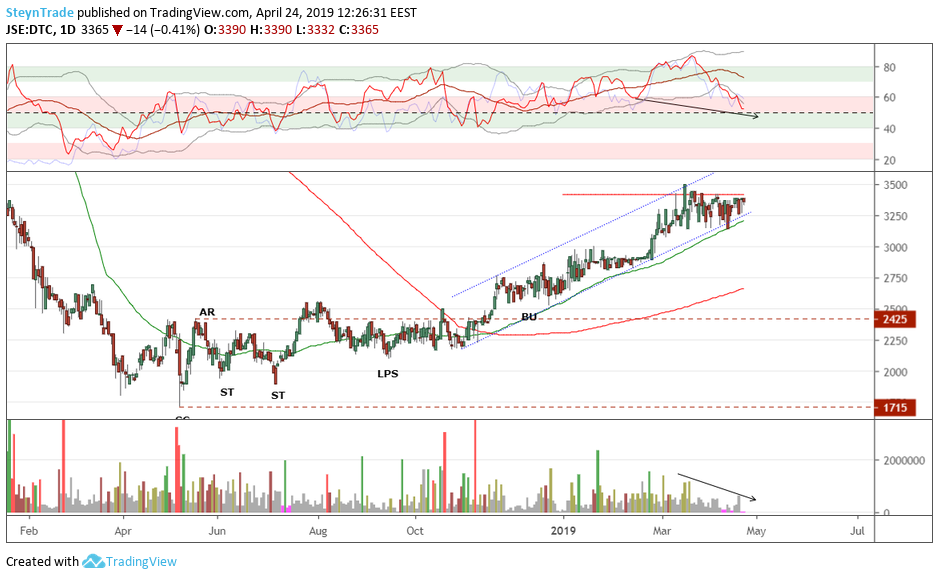This screenshot has width=939, height=579.
Task: Click the 1D interval label
Action: (x=68, y=30)
